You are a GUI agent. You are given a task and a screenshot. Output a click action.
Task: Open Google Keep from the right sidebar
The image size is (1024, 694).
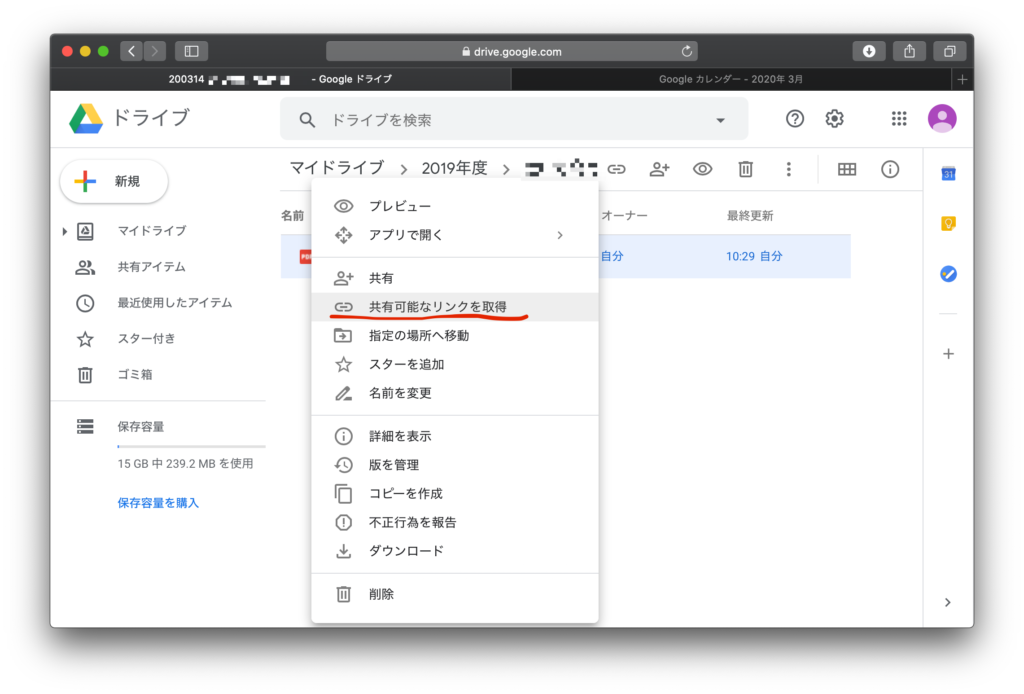tap(947, 225)
